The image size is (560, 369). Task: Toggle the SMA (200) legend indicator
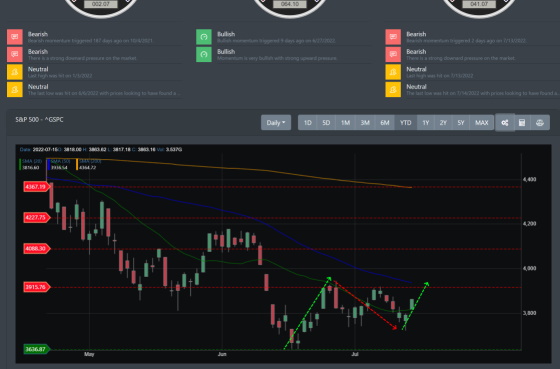coord(89,164)
